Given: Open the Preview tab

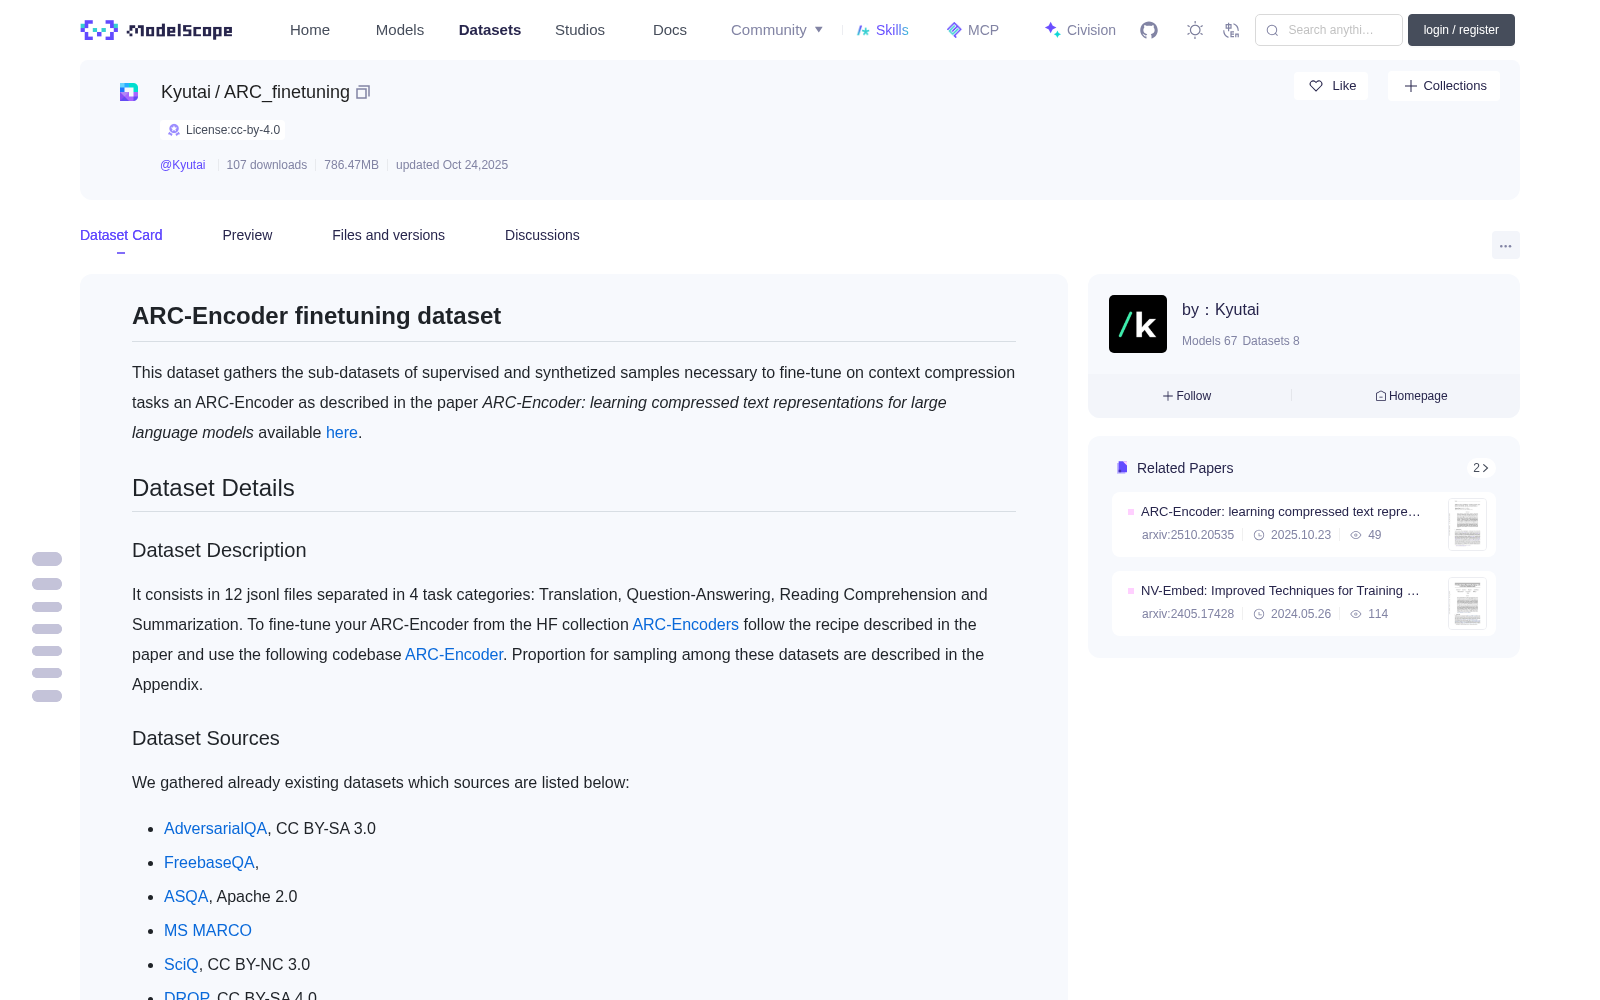Looking at the screenshot, I should coord(247,235).
